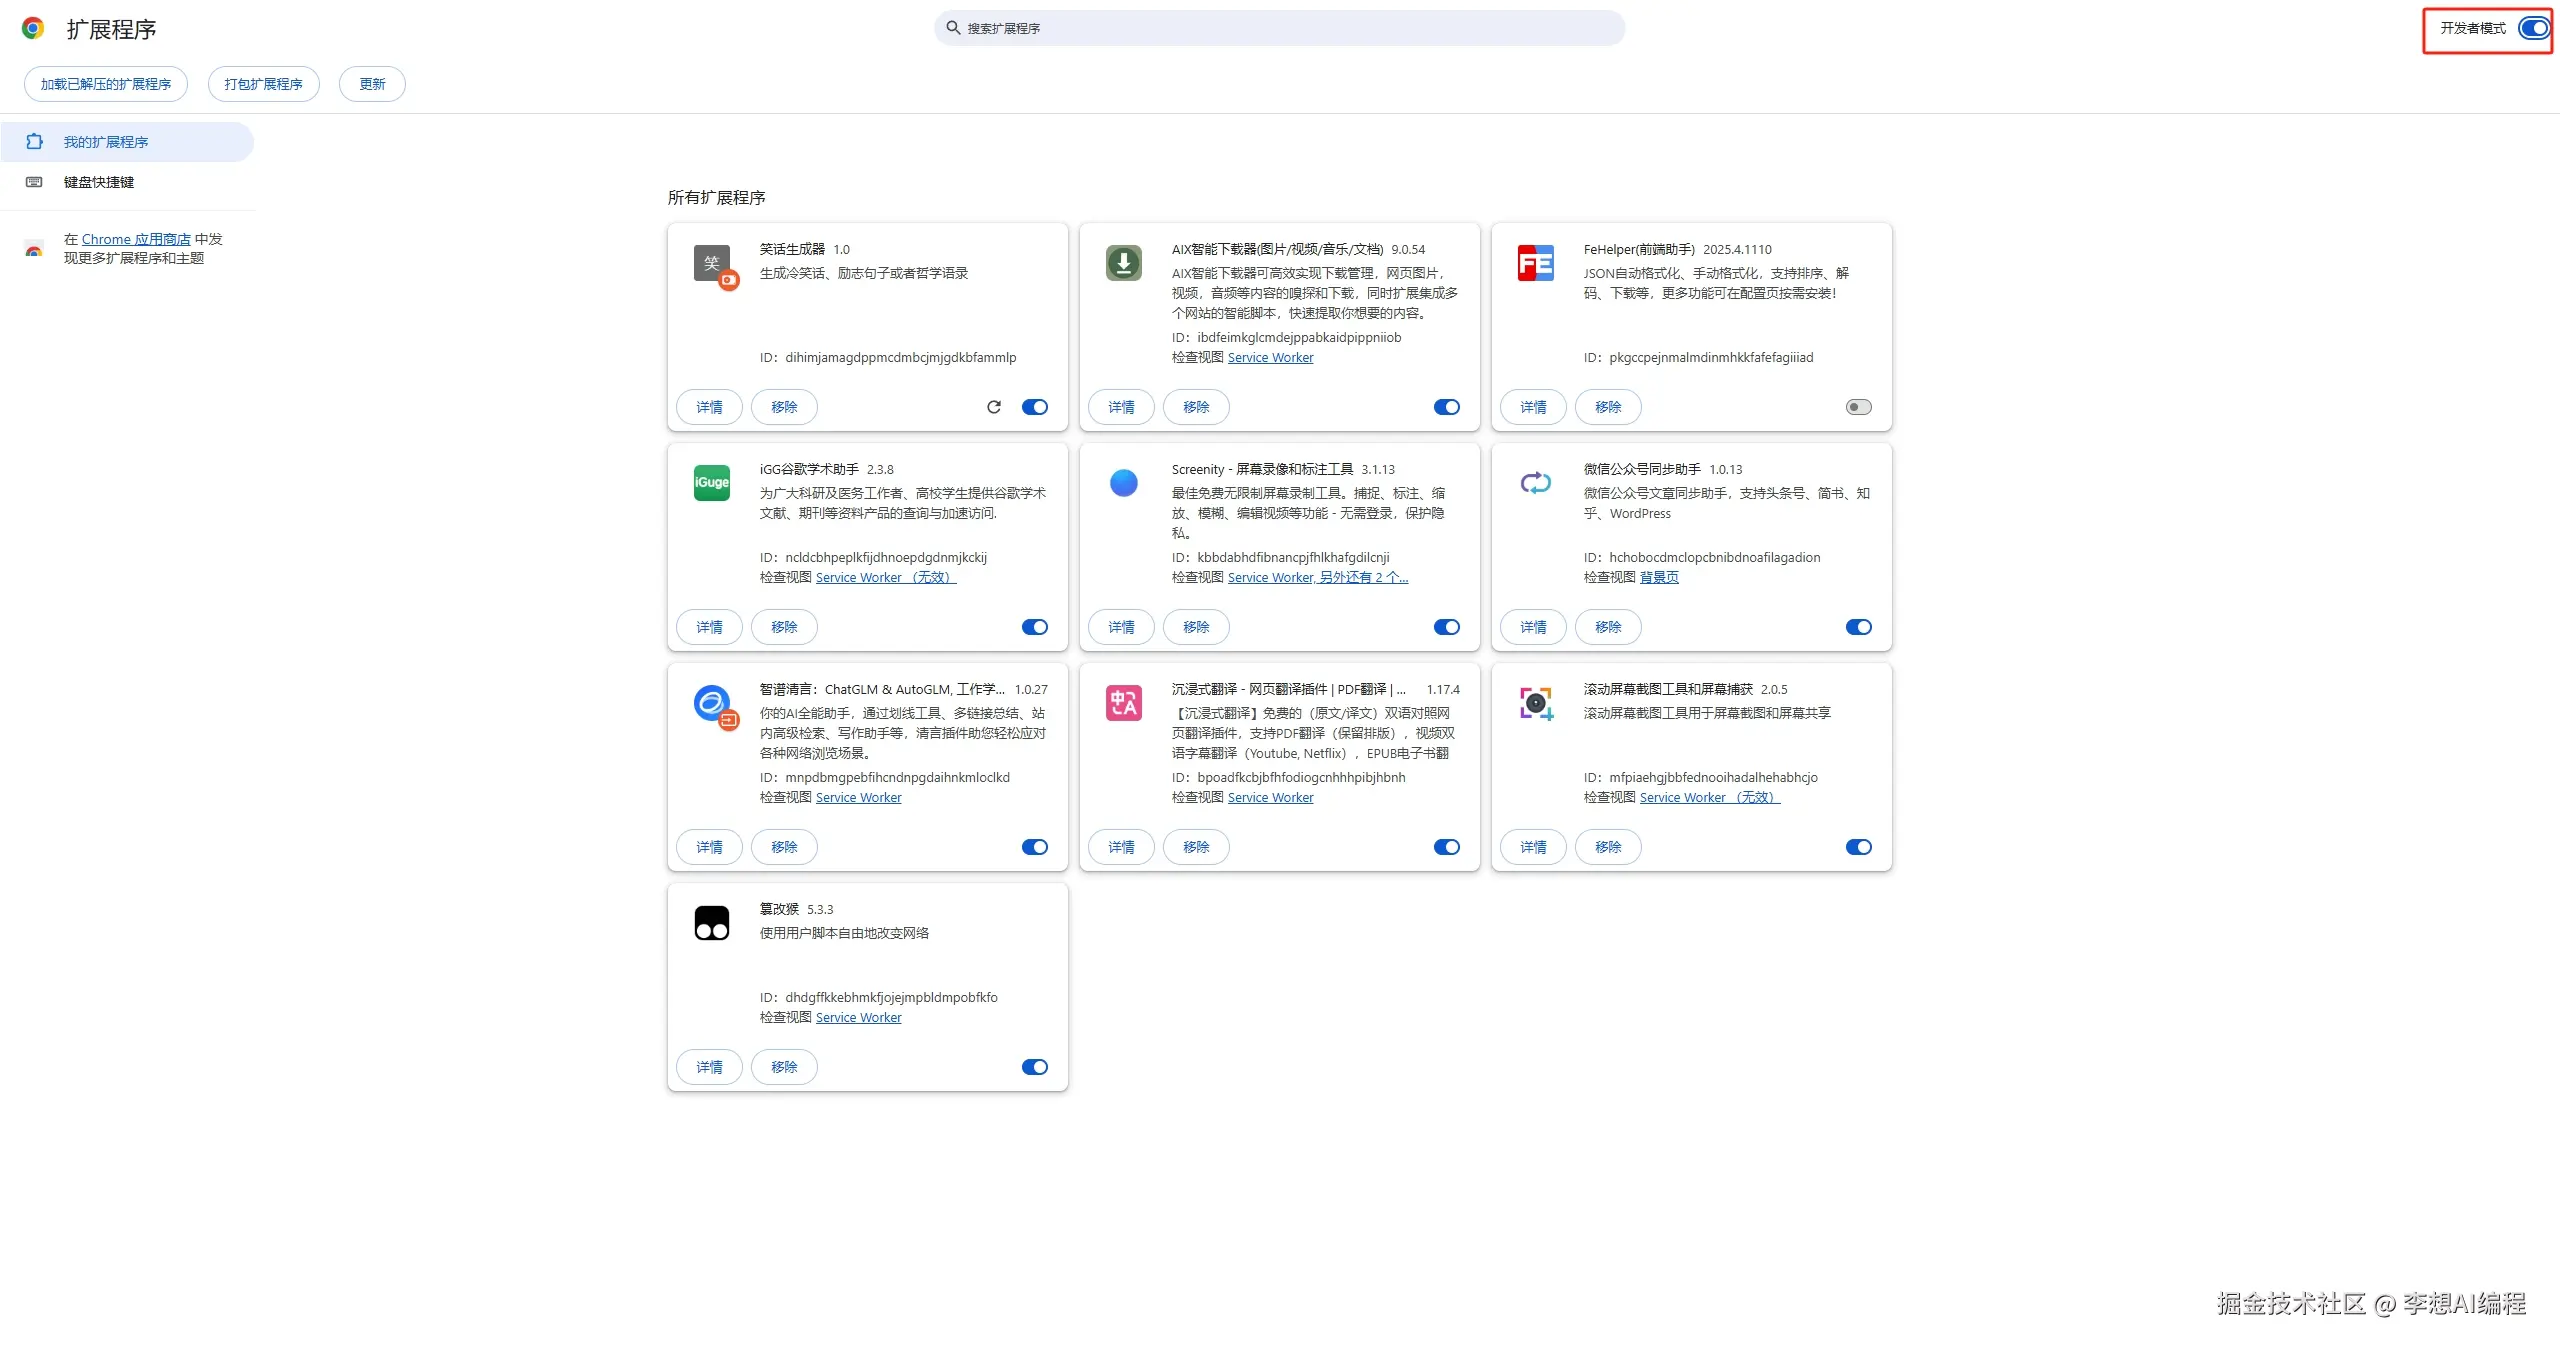Click the Tampermonkey (篡改猴) extension icon
2560x1351 pixels.
coord(711,922)
